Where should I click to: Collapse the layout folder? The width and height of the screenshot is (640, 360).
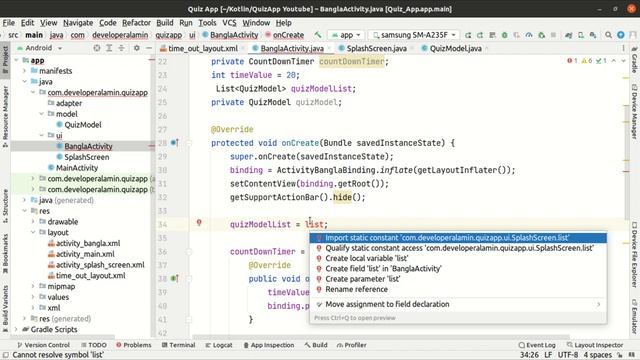point(33,233)
